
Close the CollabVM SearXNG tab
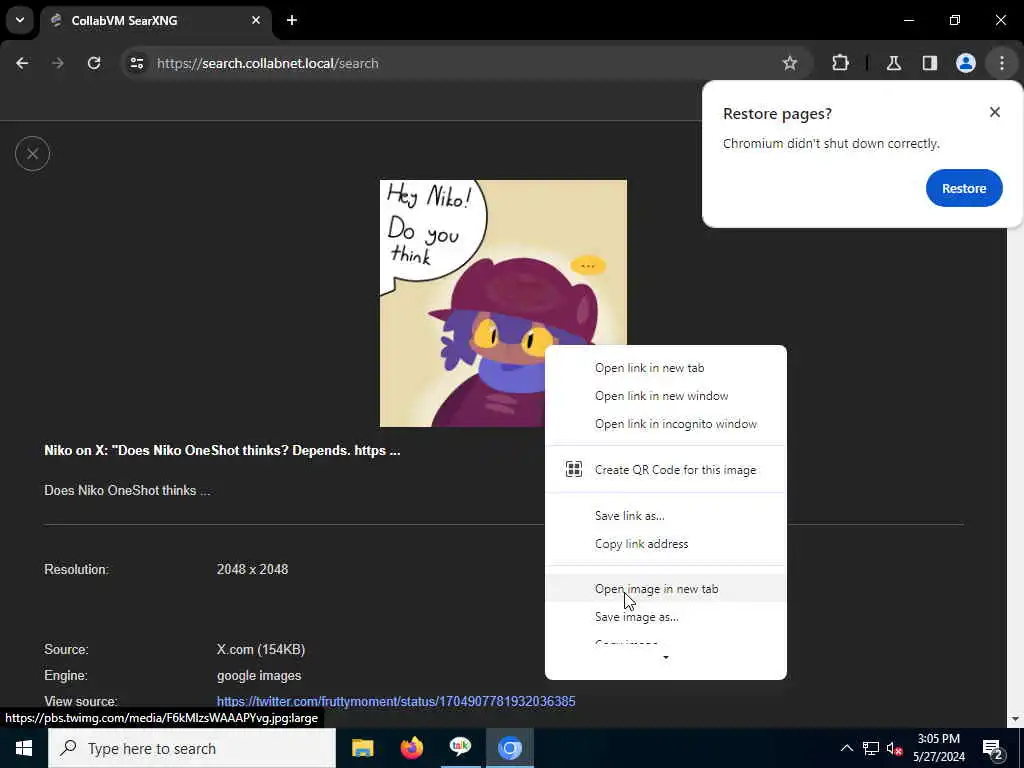tap(256, 20)
